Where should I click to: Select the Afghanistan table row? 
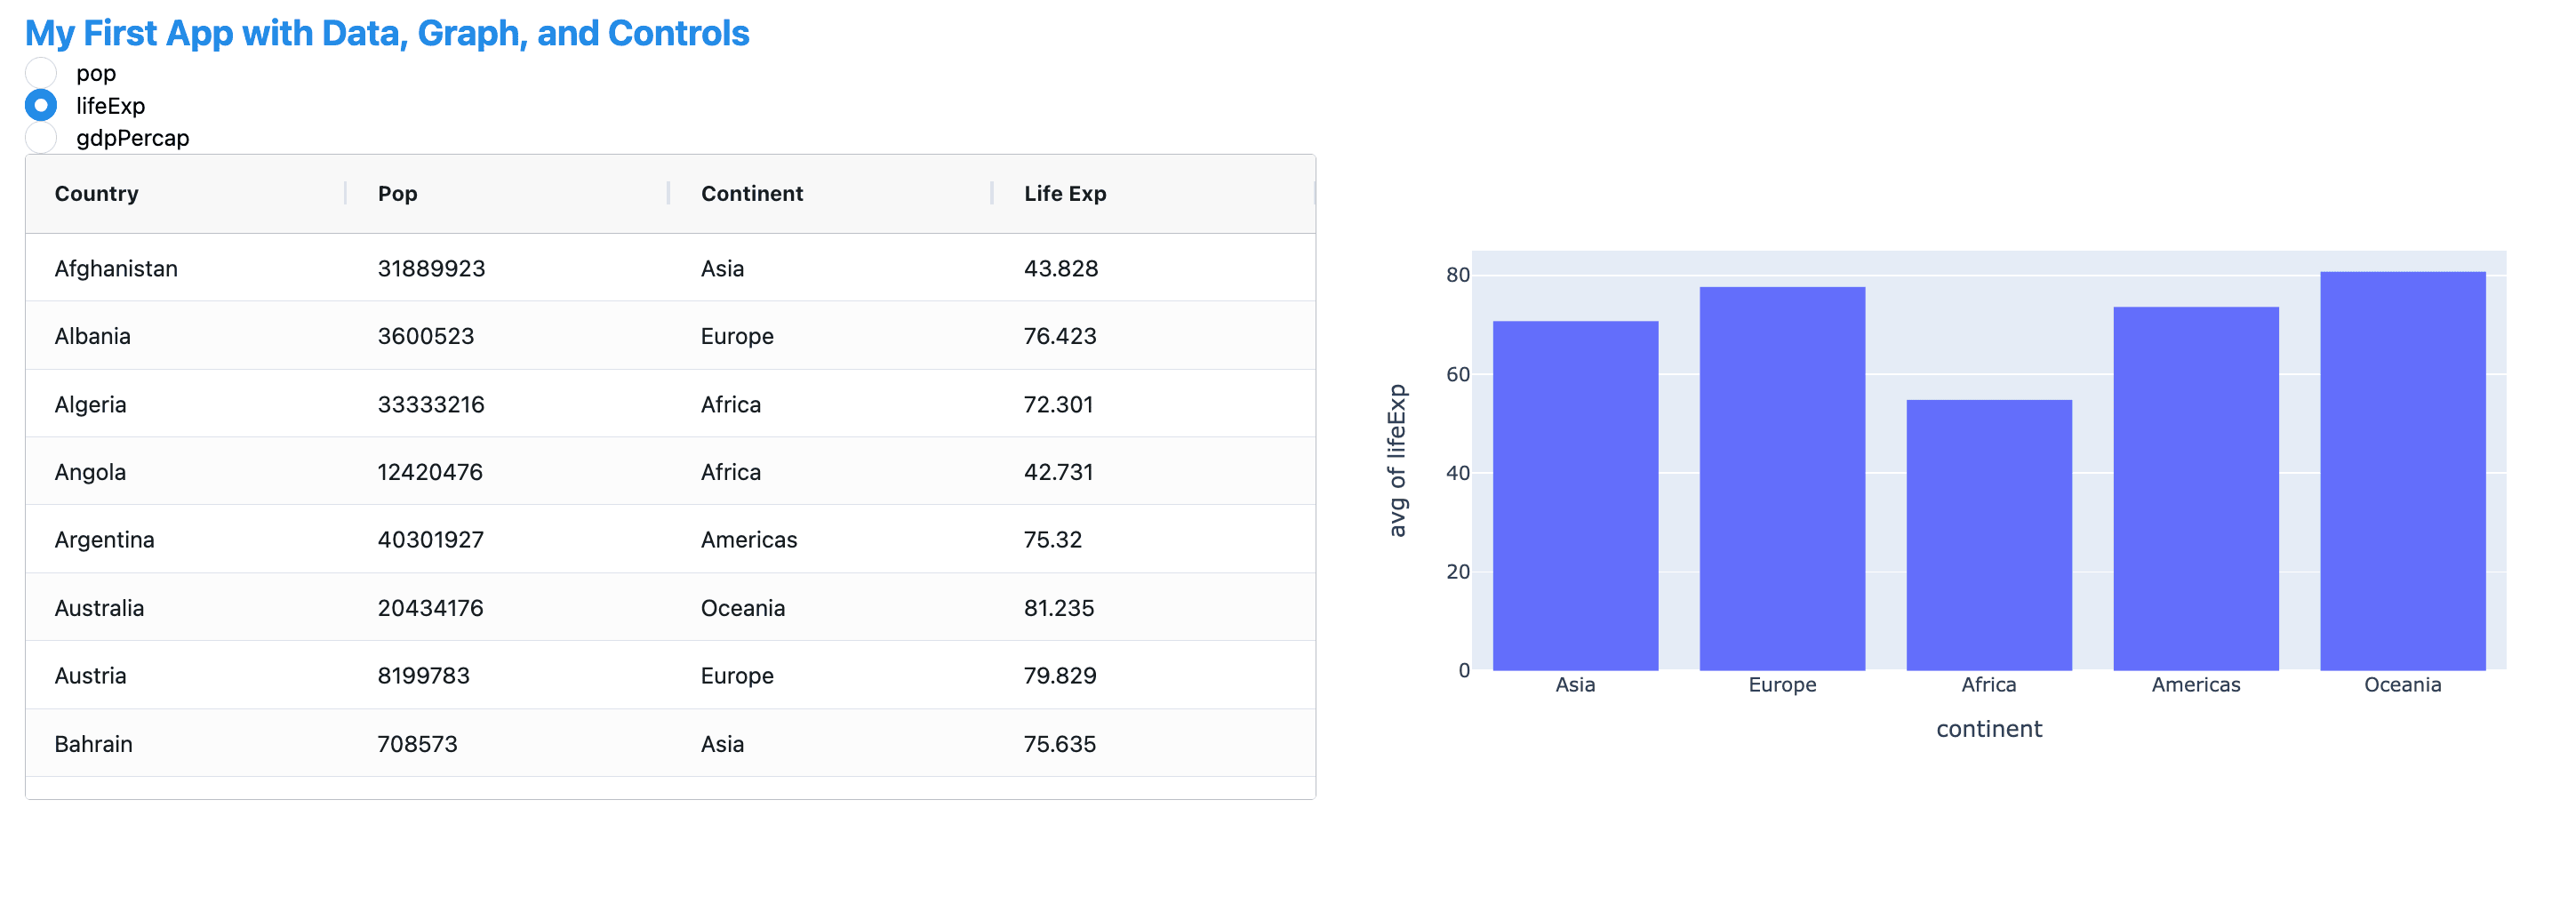670,268
